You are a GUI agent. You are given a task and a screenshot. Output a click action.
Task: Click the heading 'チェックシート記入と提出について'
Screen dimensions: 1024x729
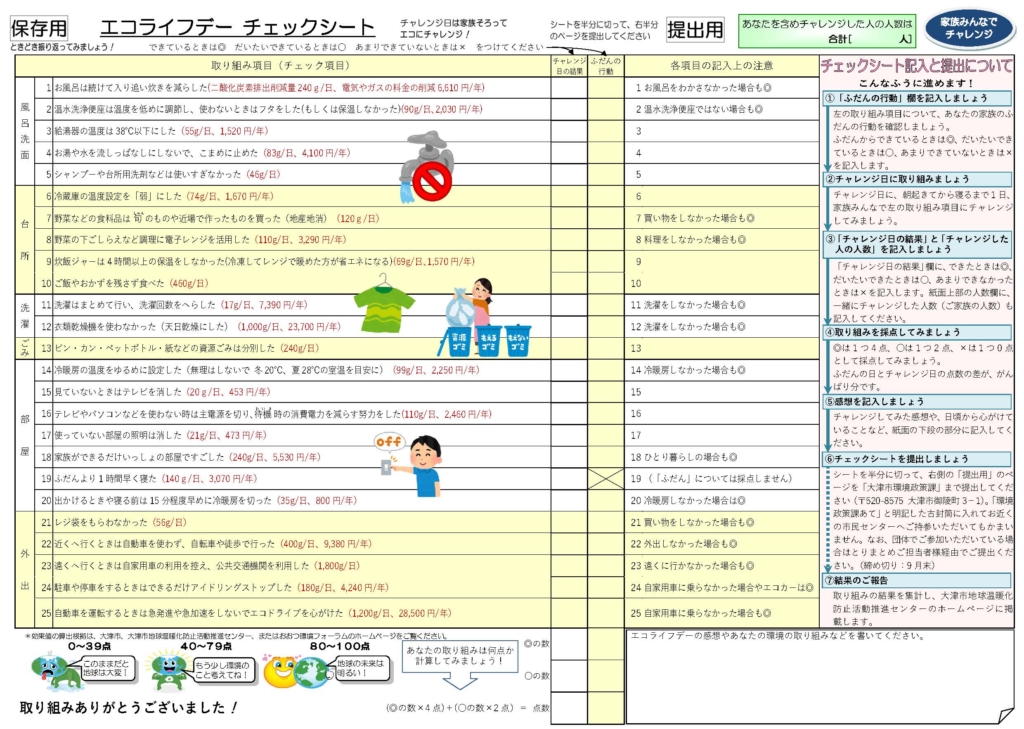coord(917,65)
